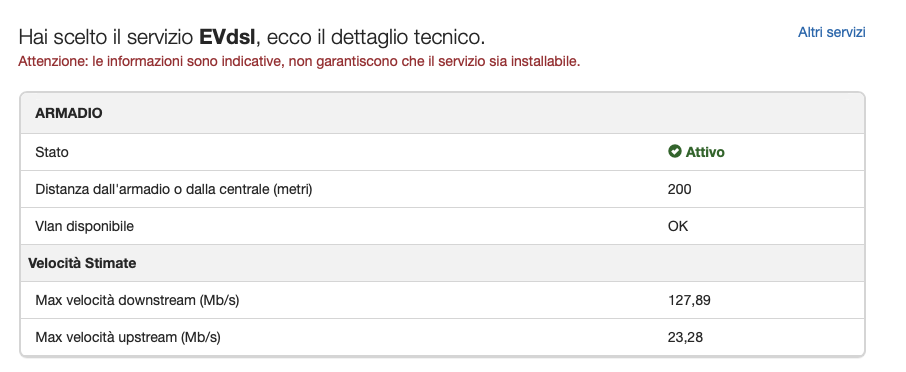Click the red Attenzione warning text
Image resolution: width=906 pixels, height=372 pixels.
pyautogui.click(x=299, y=61)
